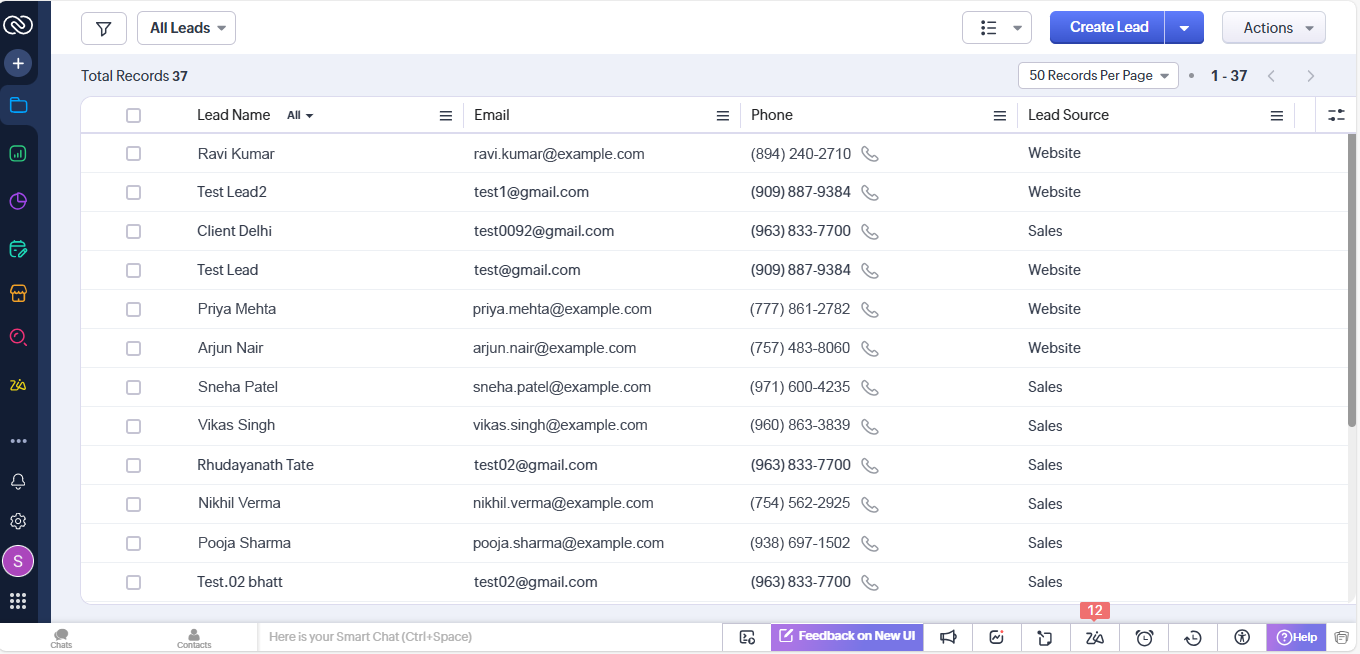This screenshot has width=1360, height=654.
Task: Click the phone icon beside Ravi Kumar's number
Action: point(870,154)
